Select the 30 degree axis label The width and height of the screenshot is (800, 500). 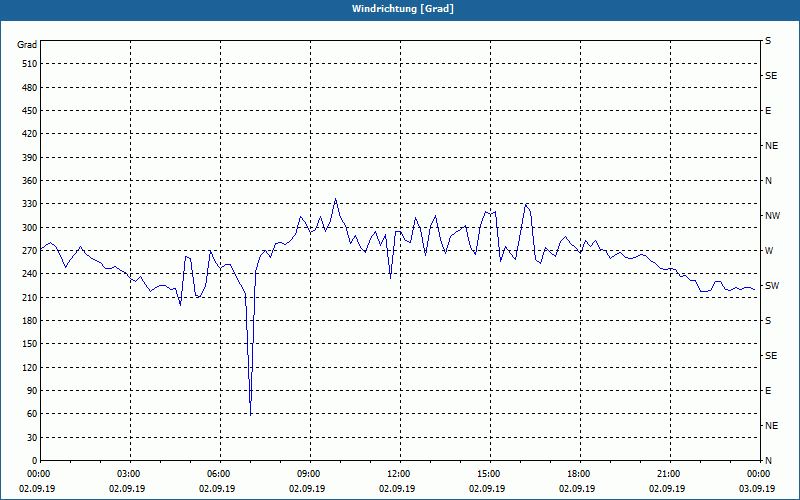click(32, 437)
